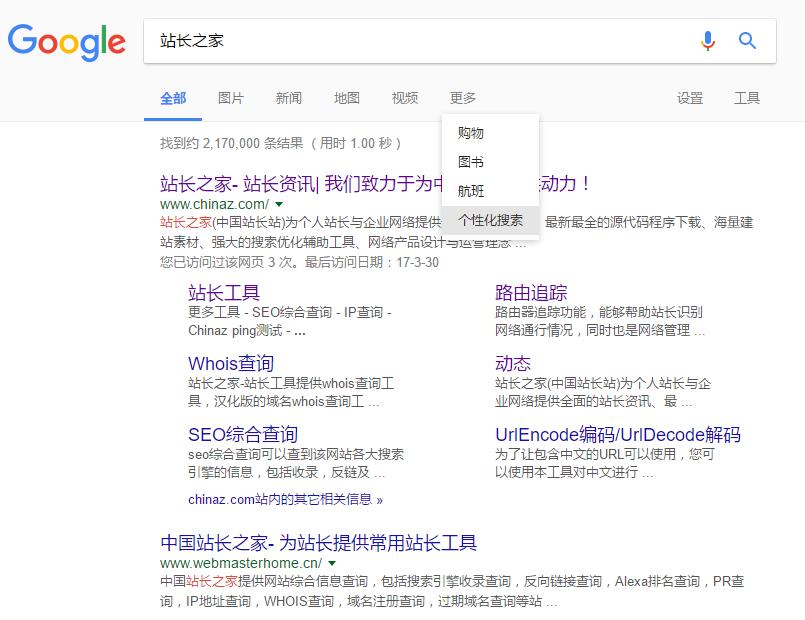Click the search box containing 站长之家
Screen dimensions: 805x620
pyautogui.click(x=420, y=41)
